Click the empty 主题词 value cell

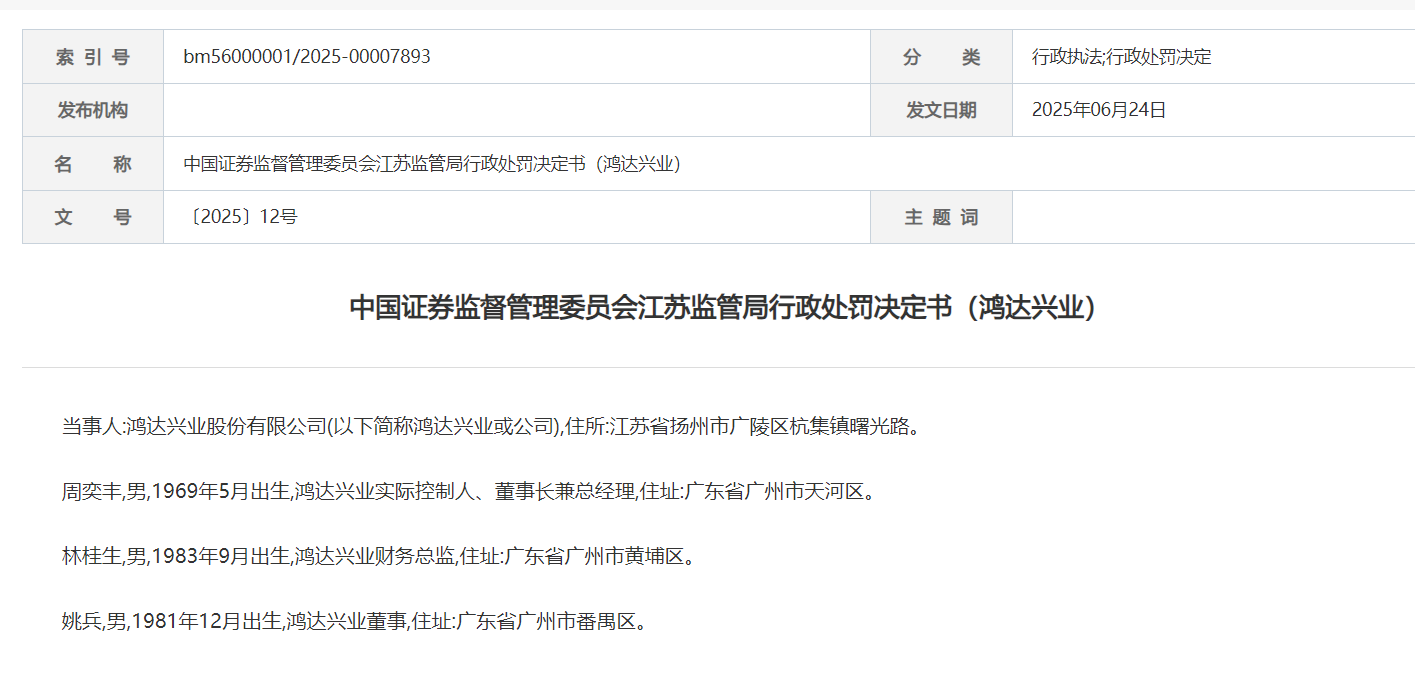[x=1213, y=217]
